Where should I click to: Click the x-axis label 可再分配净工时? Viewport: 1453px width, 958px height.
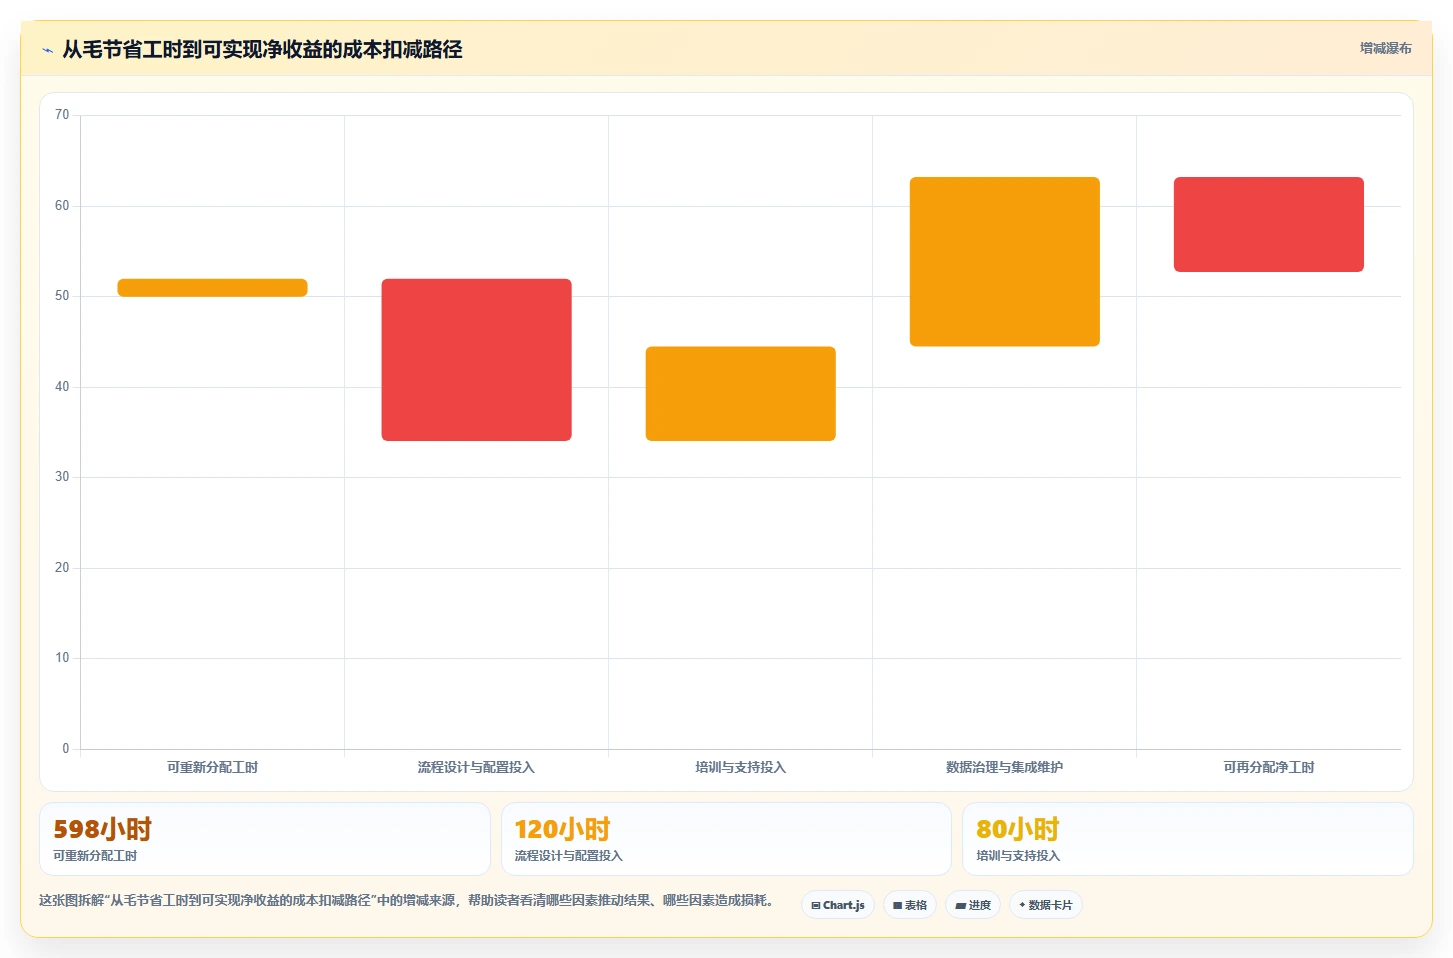coord(1268,767)
